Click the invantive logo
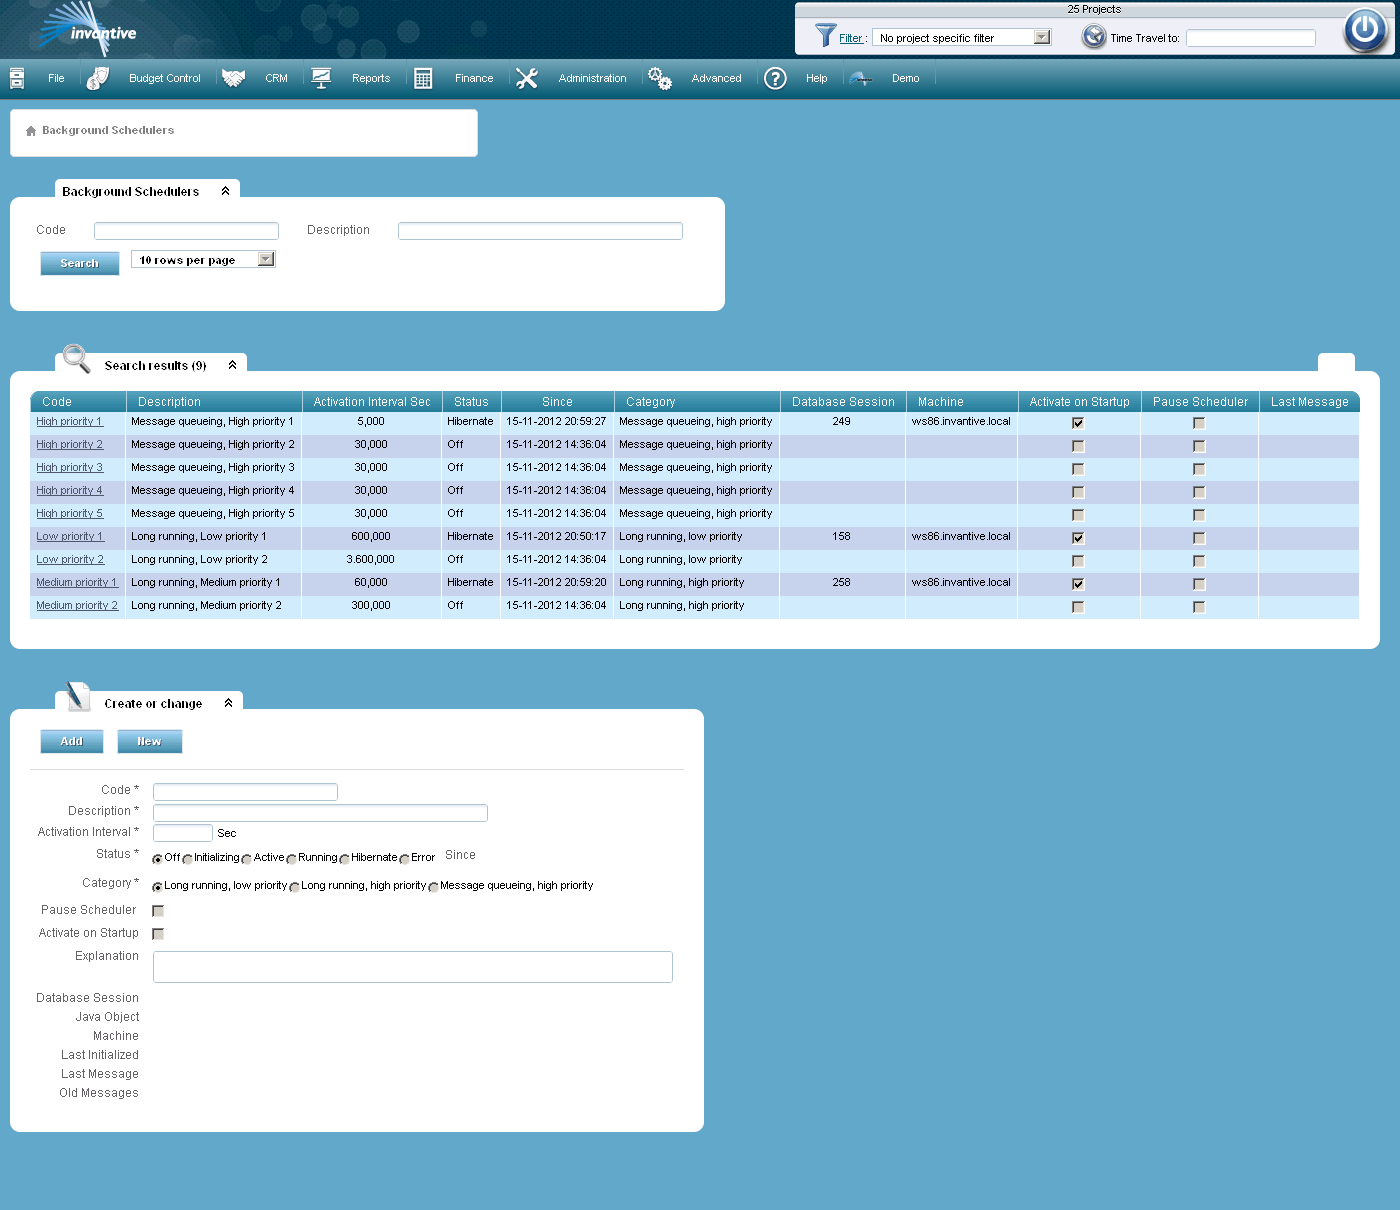 coord(85,29)
